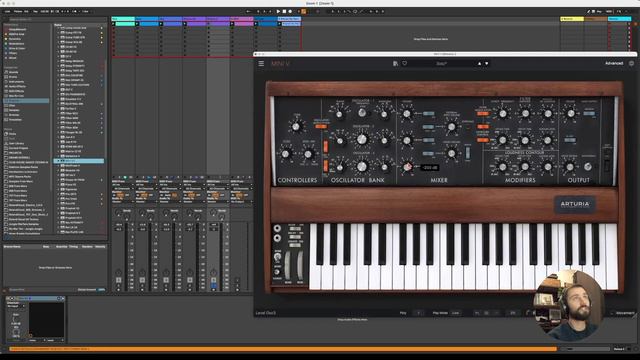Select Sounds category in Ableton browser
Viewport: 640px width, 360px height.
tap(14, 72)
